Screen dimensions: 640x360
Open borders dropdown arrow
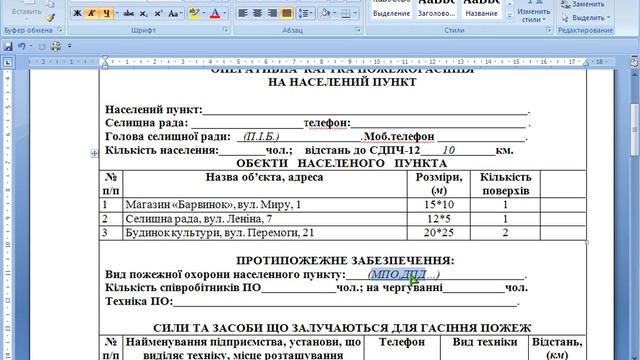point(355,13)
